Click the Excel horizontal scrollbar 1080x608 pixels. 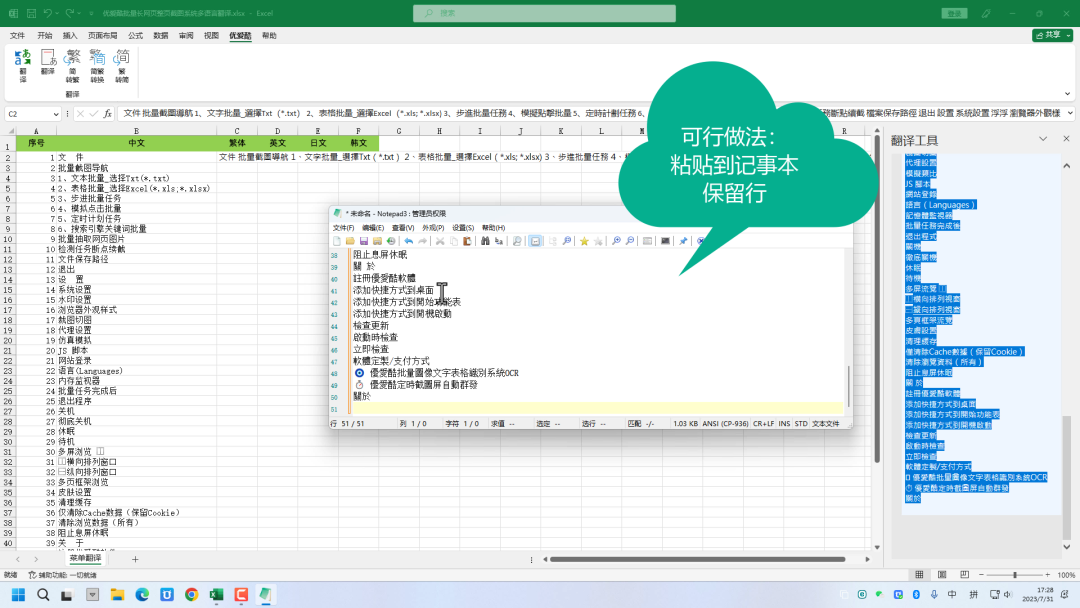[698, 559]
